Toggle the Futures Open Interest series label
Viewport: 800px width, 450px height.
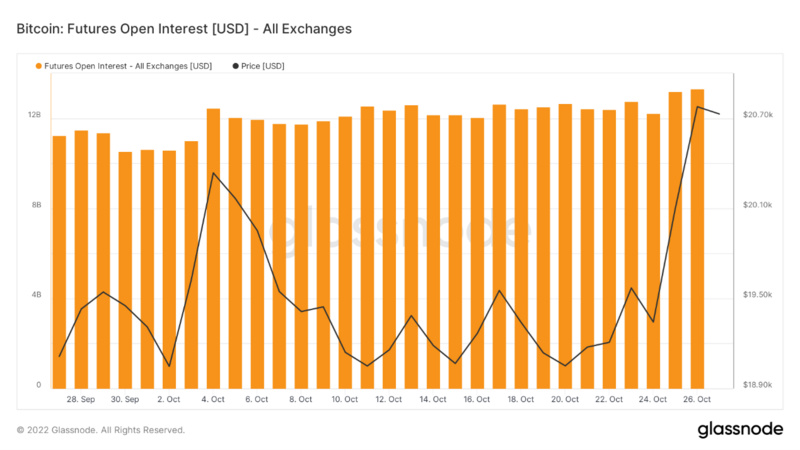(x=129, y=66)
